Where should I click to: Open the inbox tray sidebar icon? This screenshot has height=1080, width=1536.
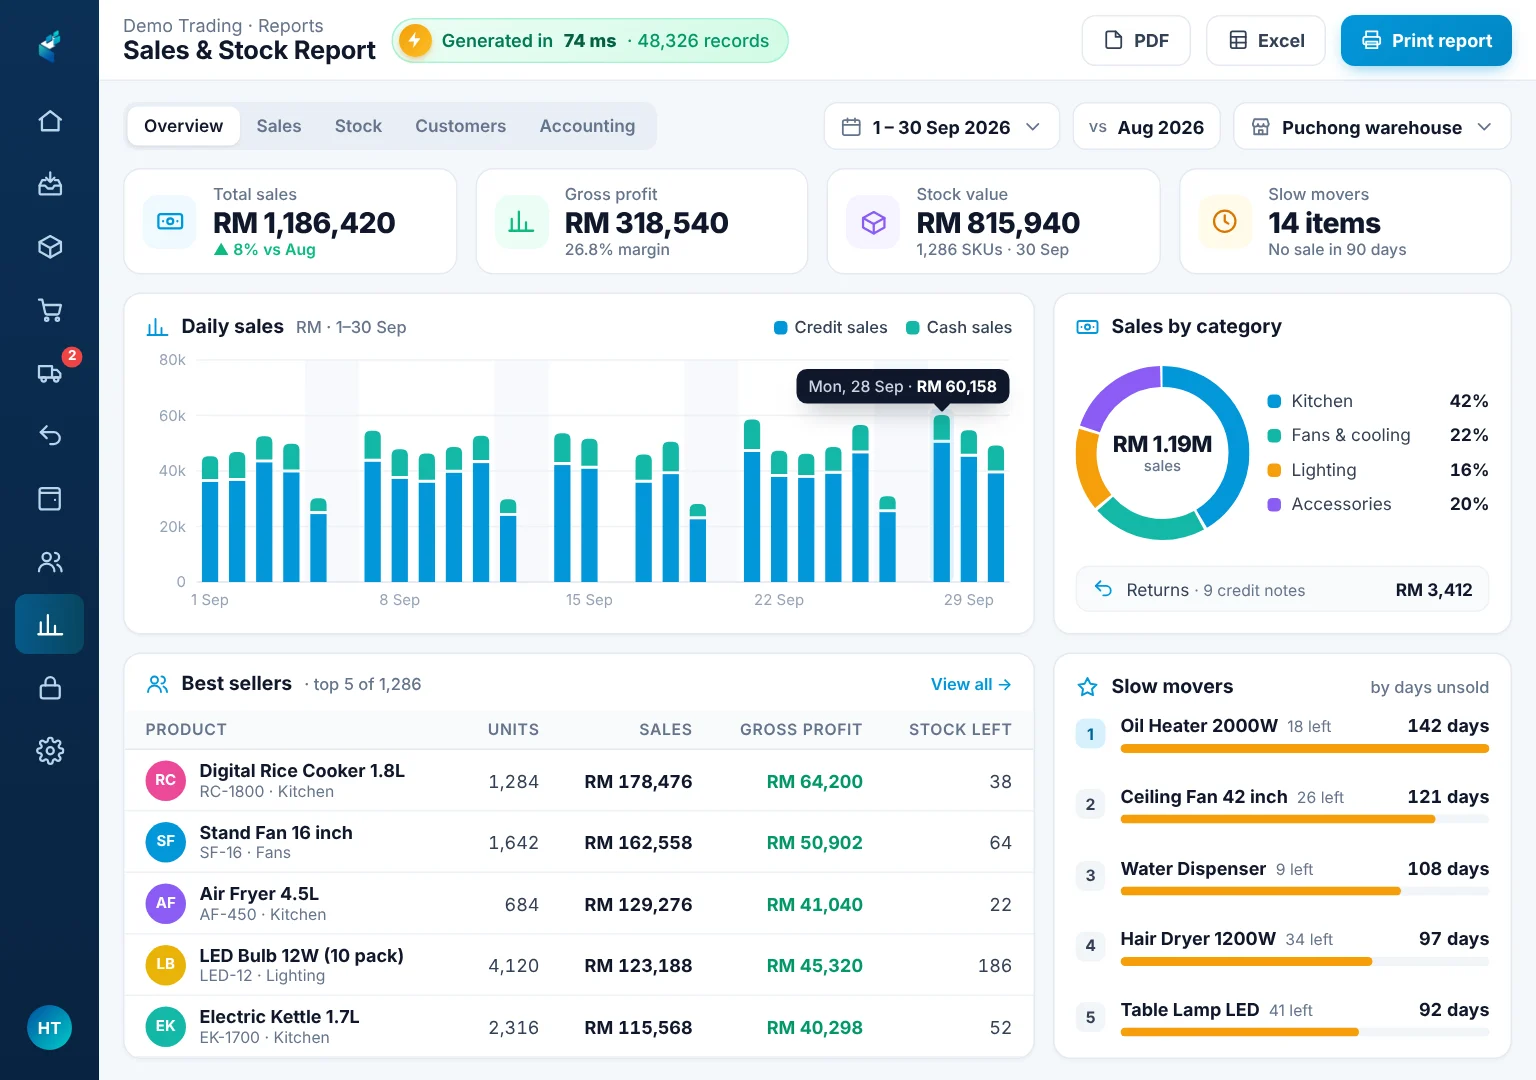pyautogui.click(x=50, y=184)
